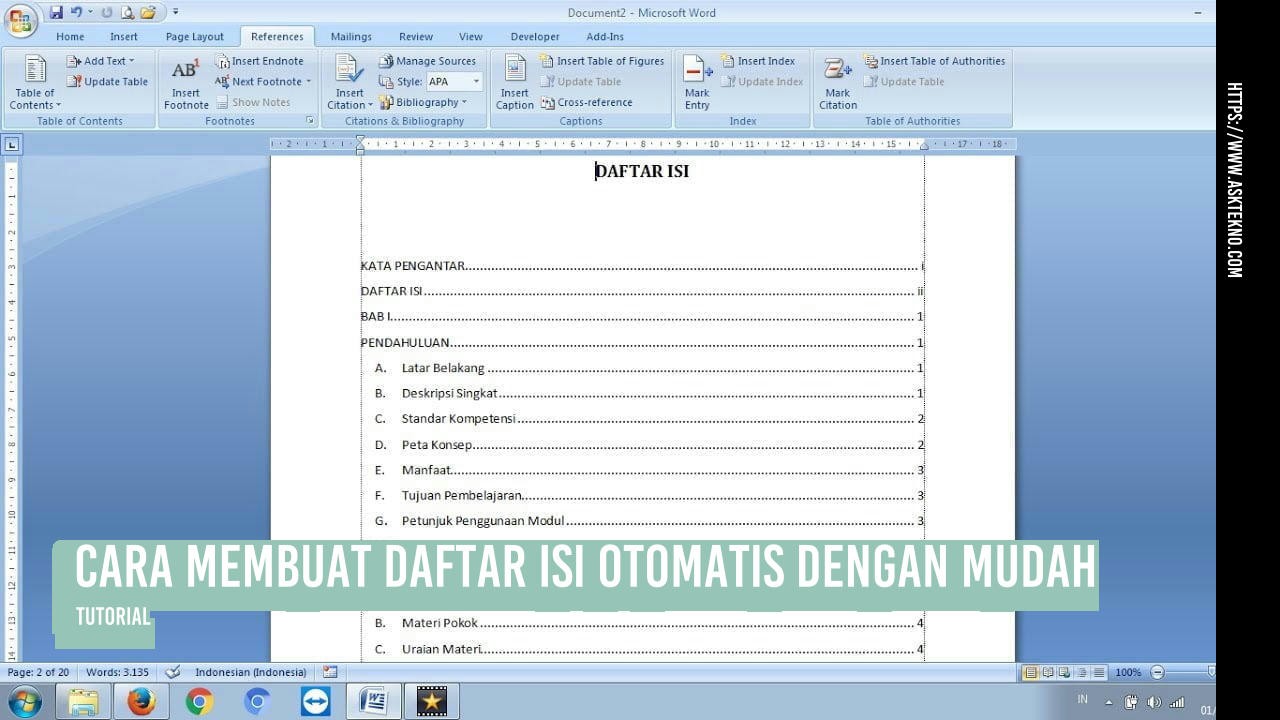The image size is (1280, 720).
Task: Open the View tab
Action: click(x=471, y=37)
